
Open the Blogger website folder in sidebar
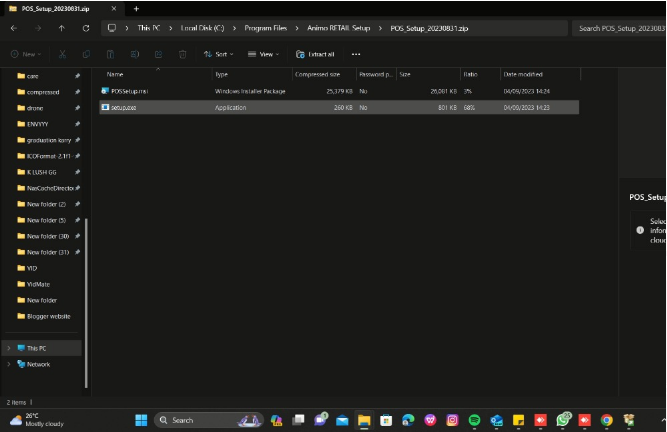[x=48, y=316]
